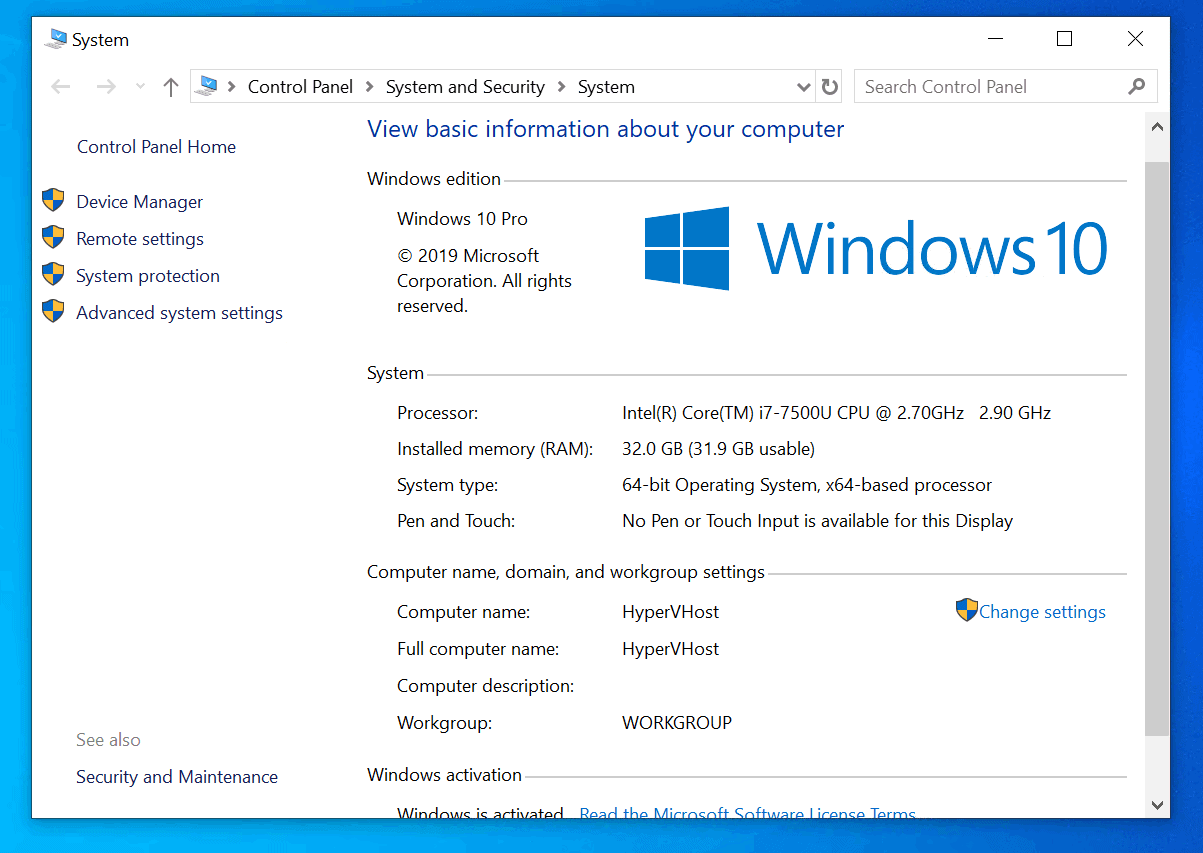Screen dimensions: 1203x853
Task: Click the 'Computer description:' label
Action: (x=485, y=686)
